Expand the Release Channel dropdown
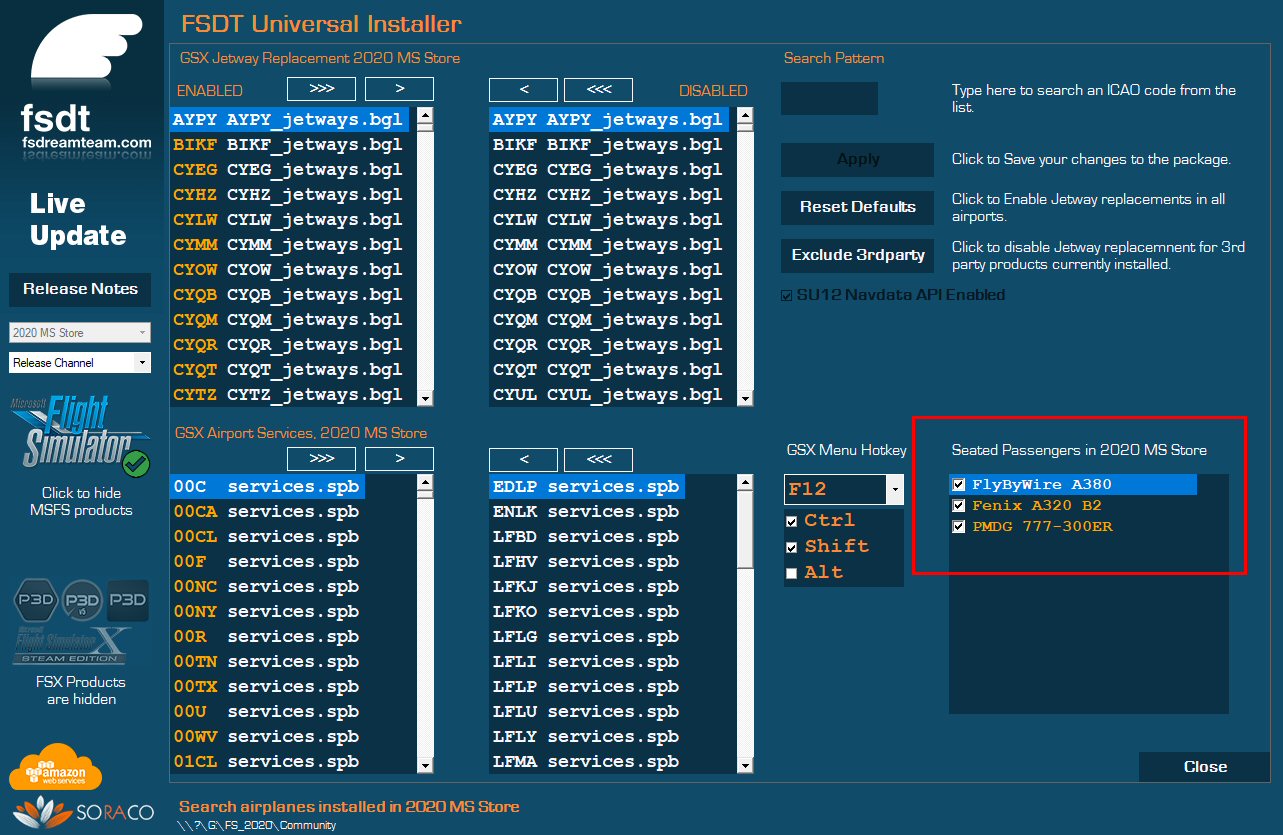Viewport: 1283px width, 835px height. coord(142,362)
